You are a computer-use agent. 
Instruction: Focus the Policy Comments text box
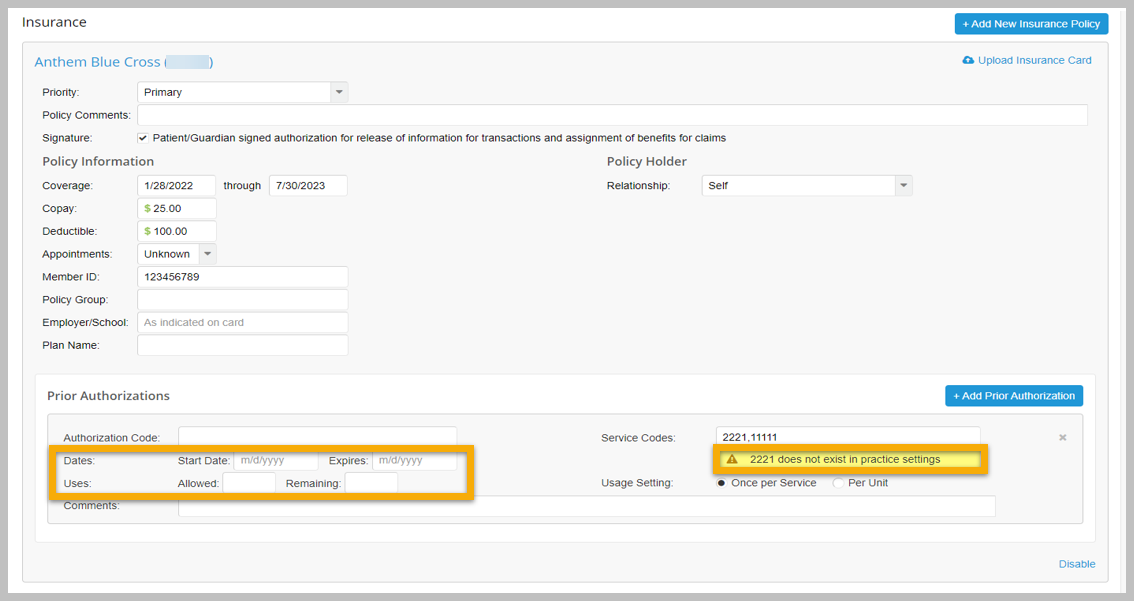[611, 115]
